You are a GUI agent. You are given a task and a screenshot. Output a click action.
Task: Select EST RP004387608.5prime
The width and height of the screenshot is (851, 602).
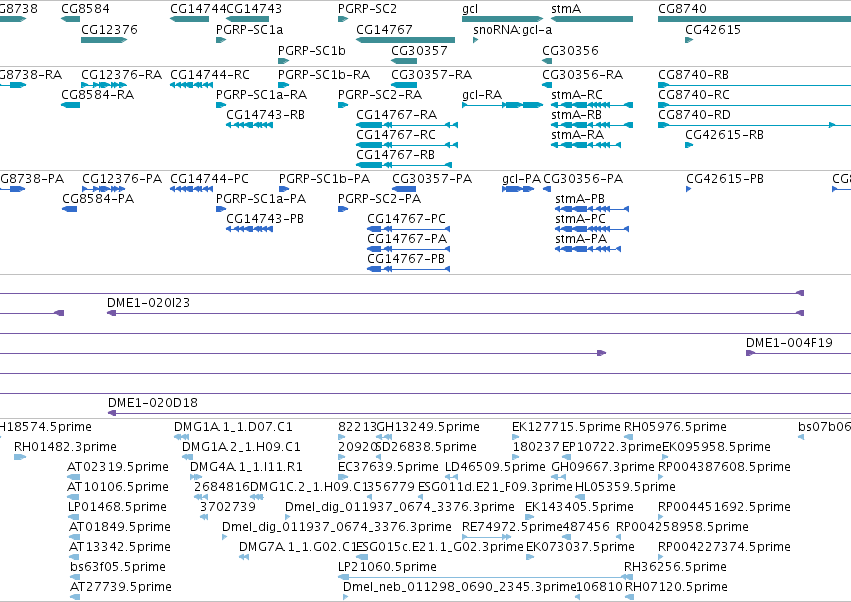click(724, 467)
